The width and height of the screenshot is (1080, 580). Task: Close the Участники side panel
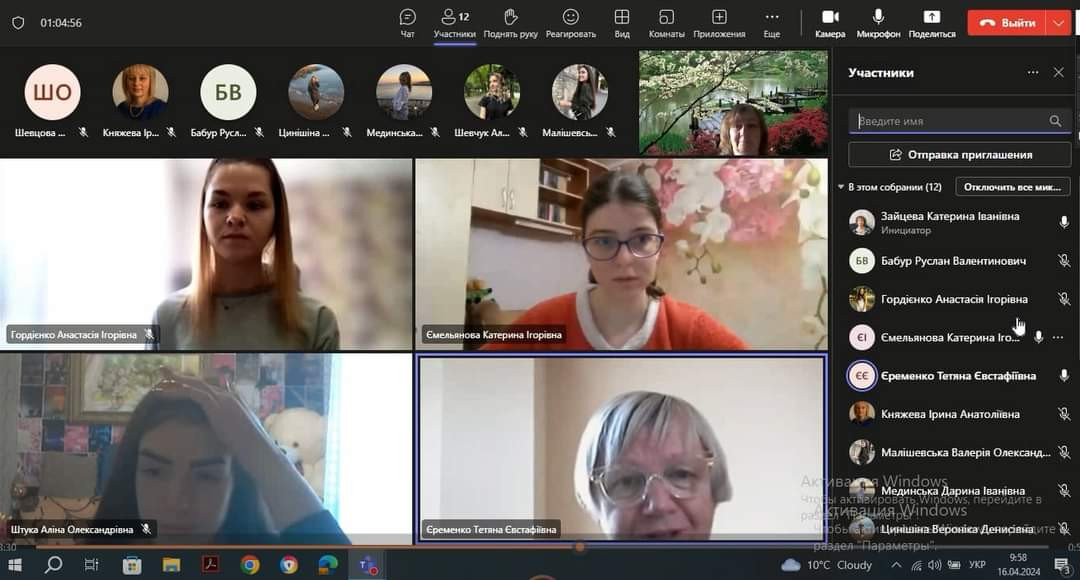click(x=1059, y=72)
